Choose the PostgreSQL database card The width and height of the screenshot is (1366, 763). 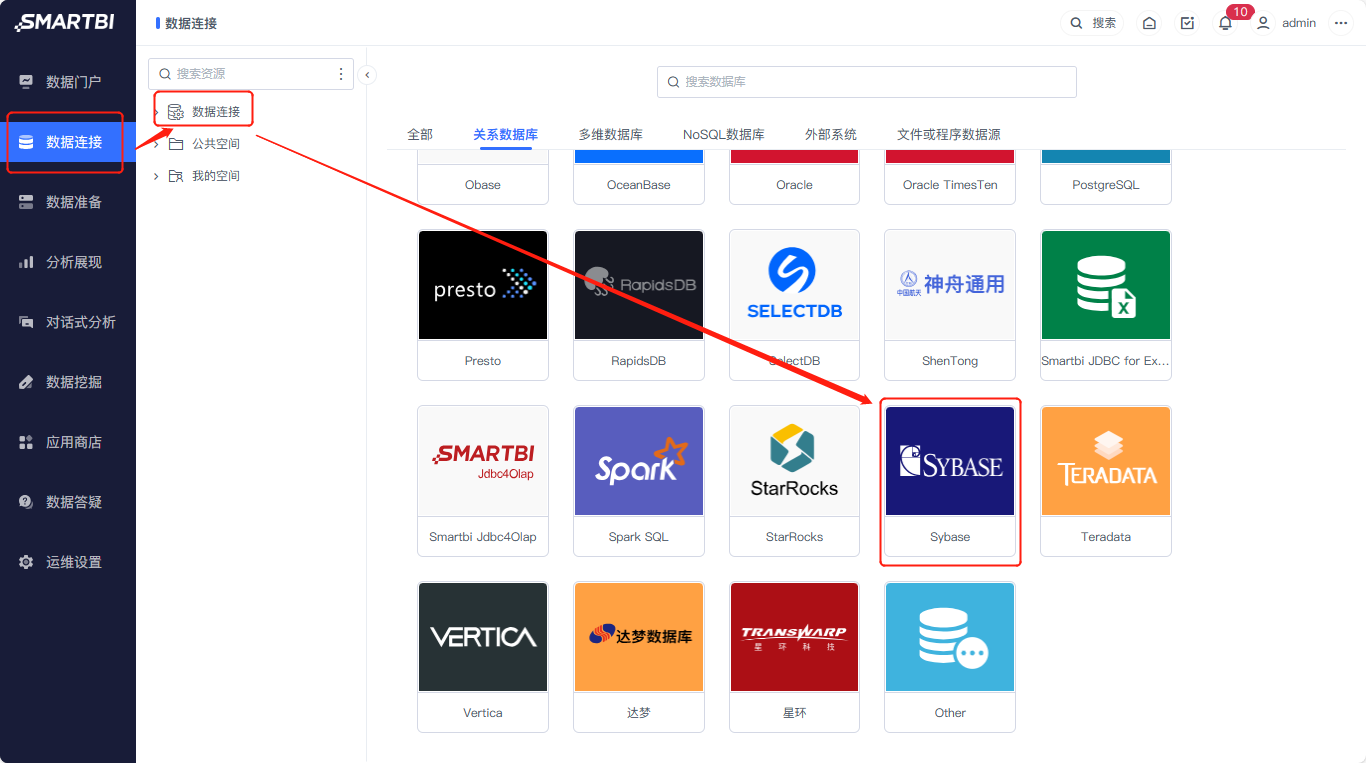coord(1106,178)
